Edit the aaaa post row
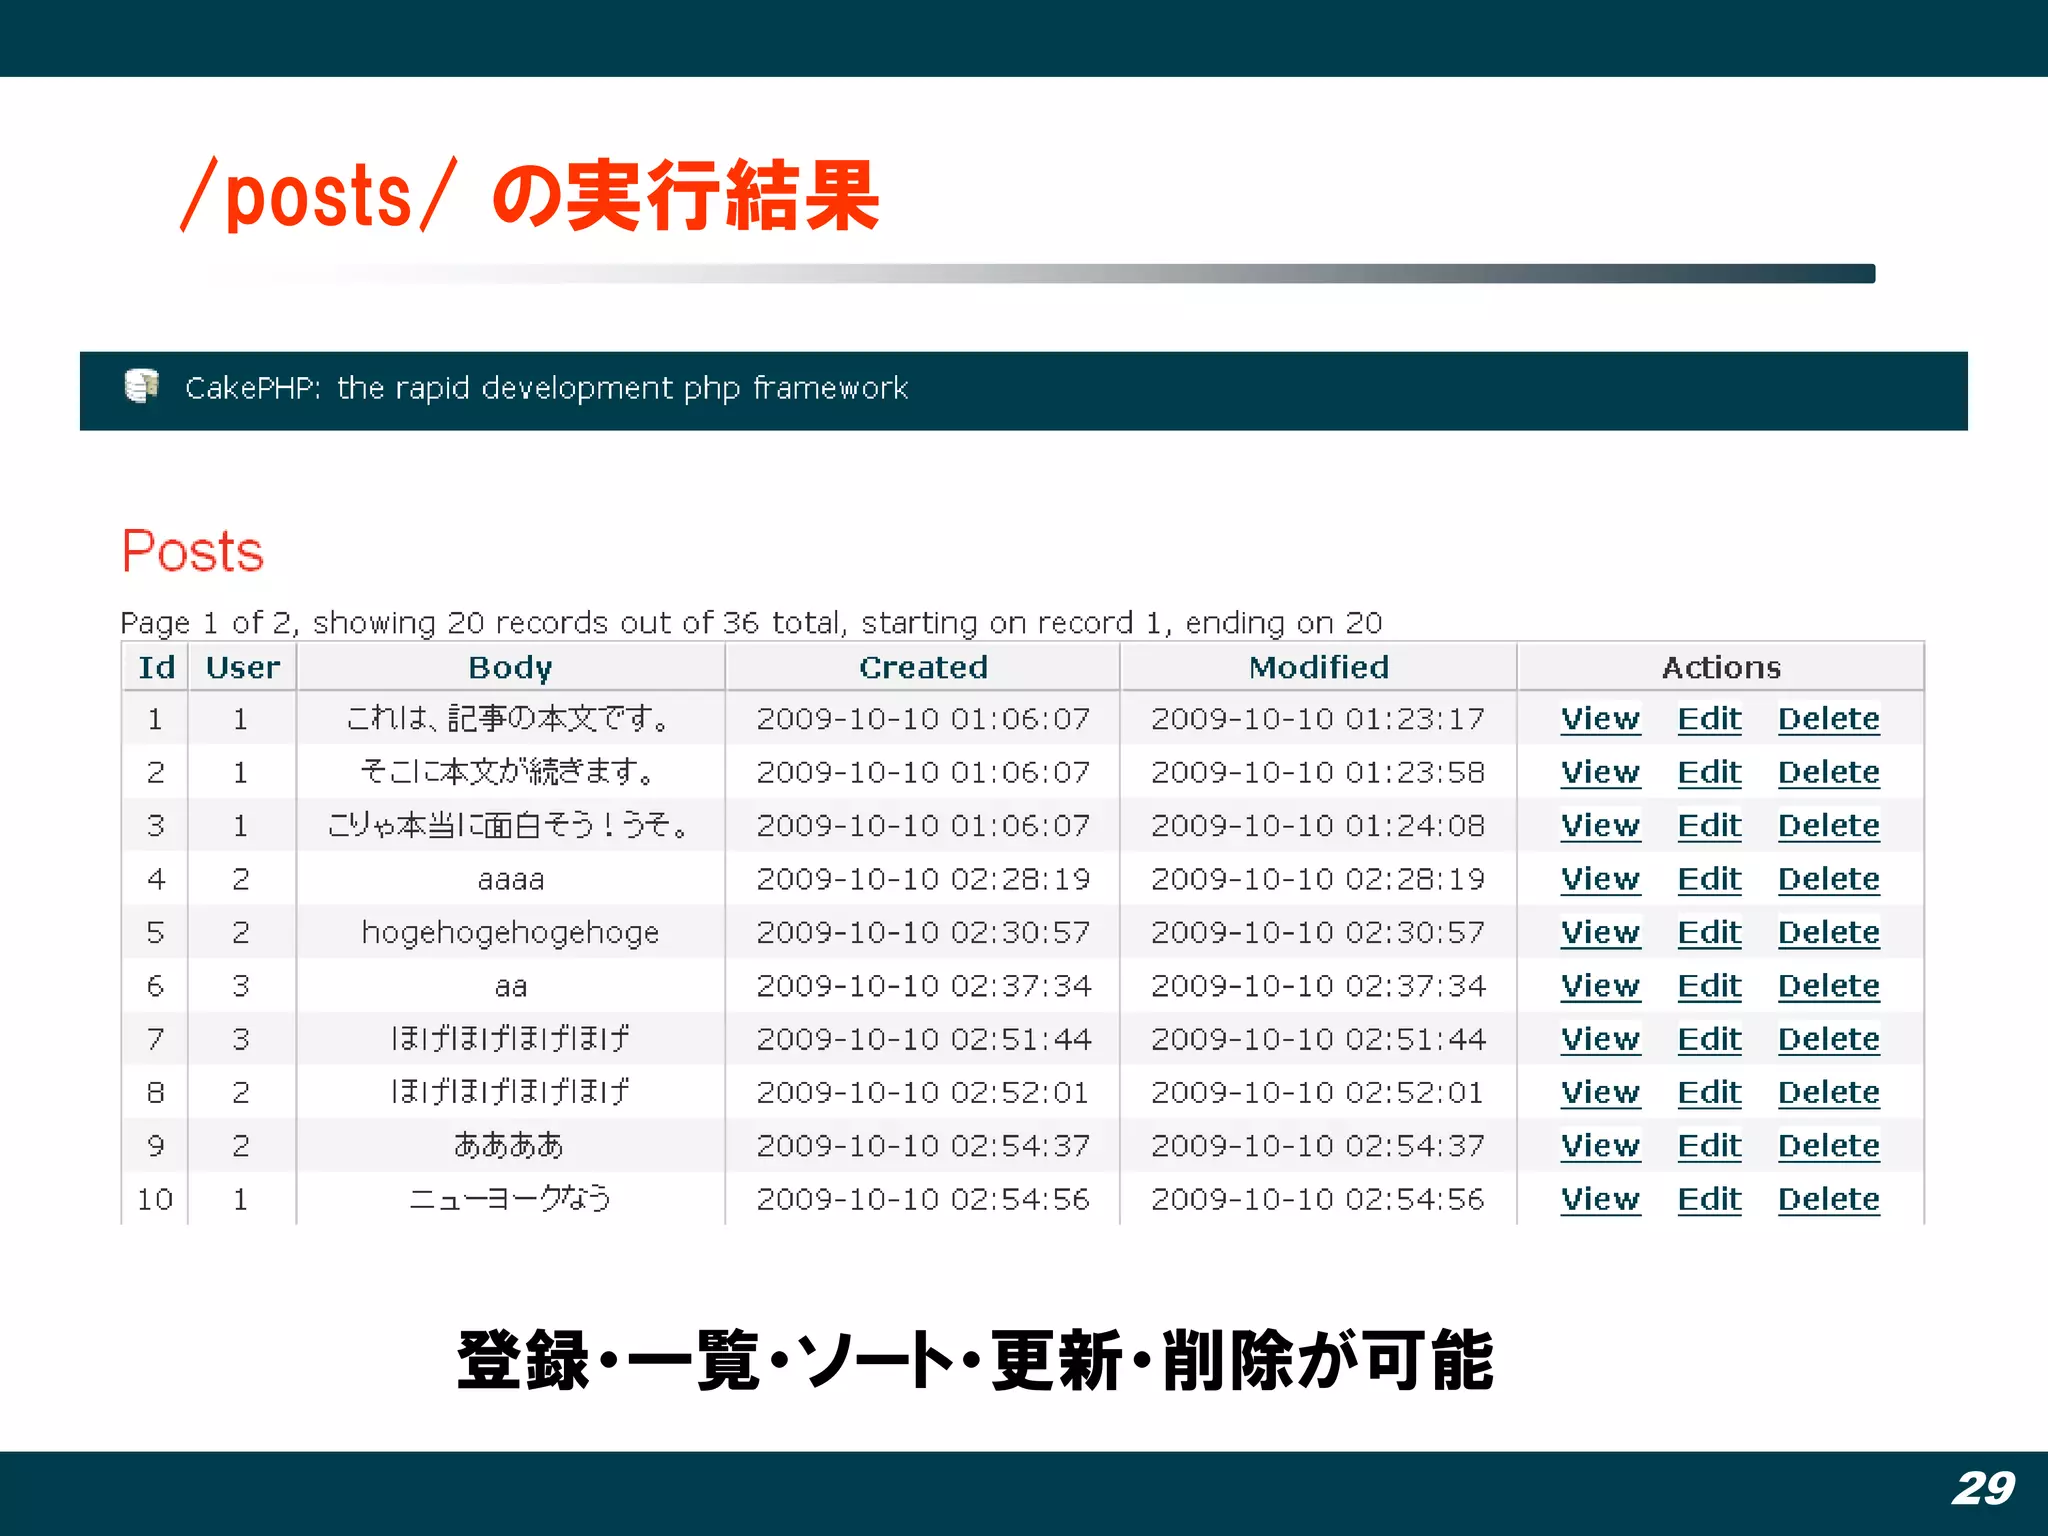This screenshot has width=2048, height=1536. point(1709,879)
